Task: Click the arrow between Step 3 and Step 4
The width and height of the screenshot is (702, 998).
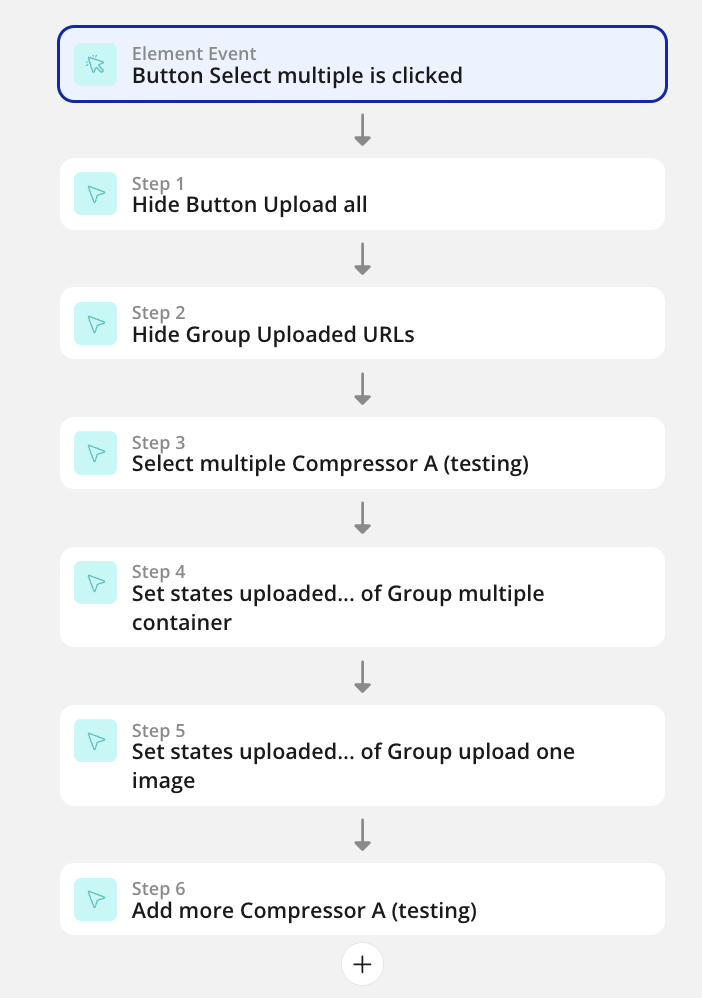Action: click(362, 517)
